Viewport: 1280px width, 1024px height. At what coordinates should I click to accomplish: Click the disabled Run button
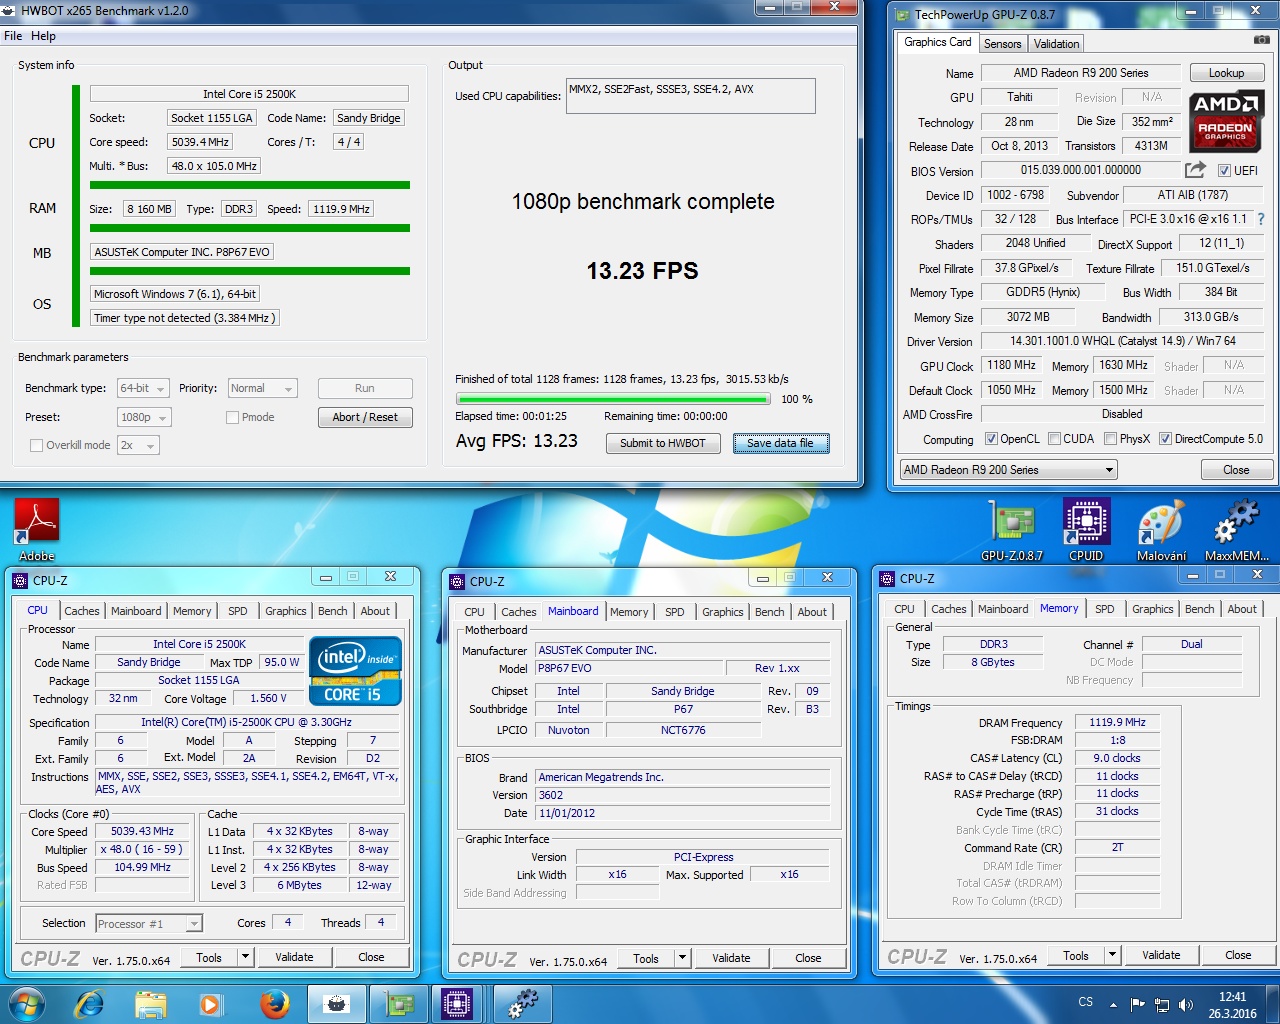pos(365,388)
